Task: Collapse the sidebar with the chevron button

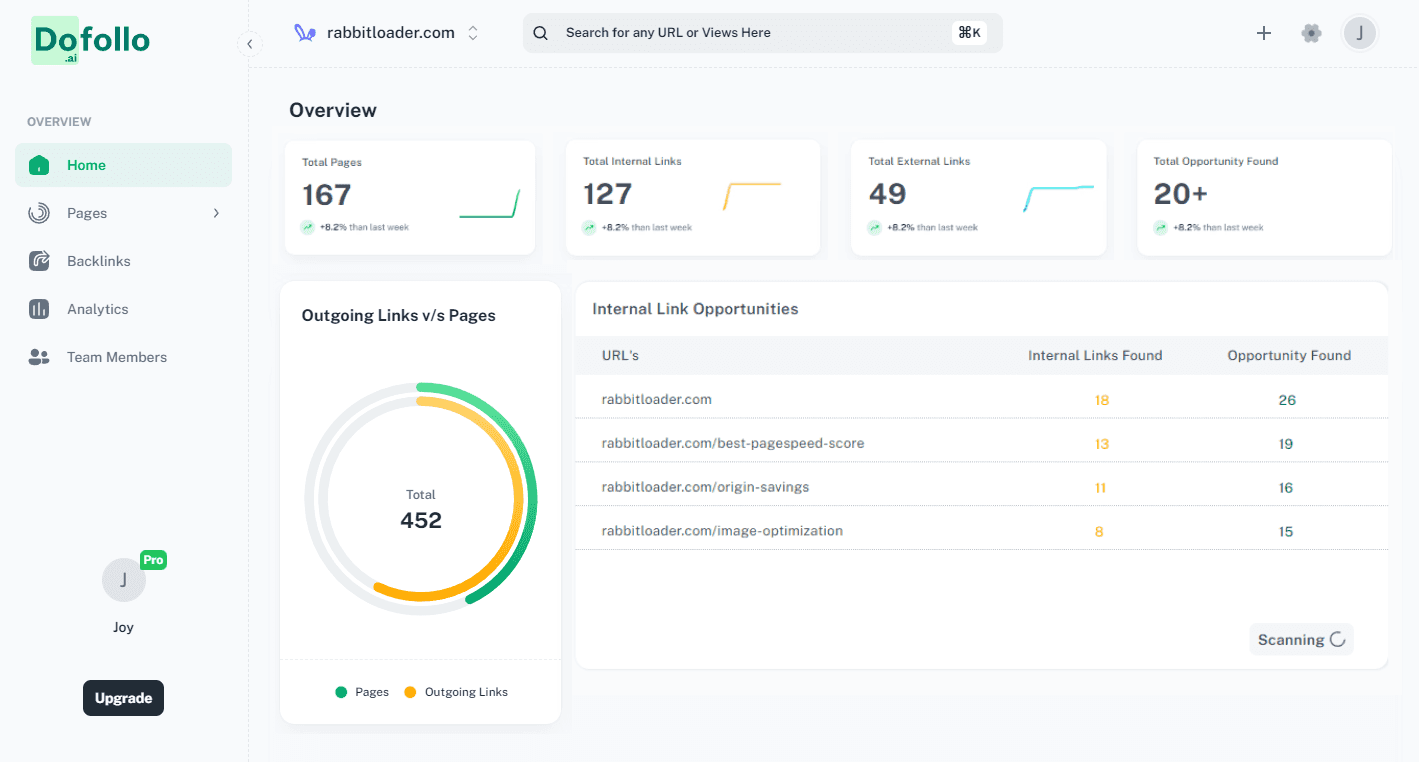Action: (x=249, y=44)
